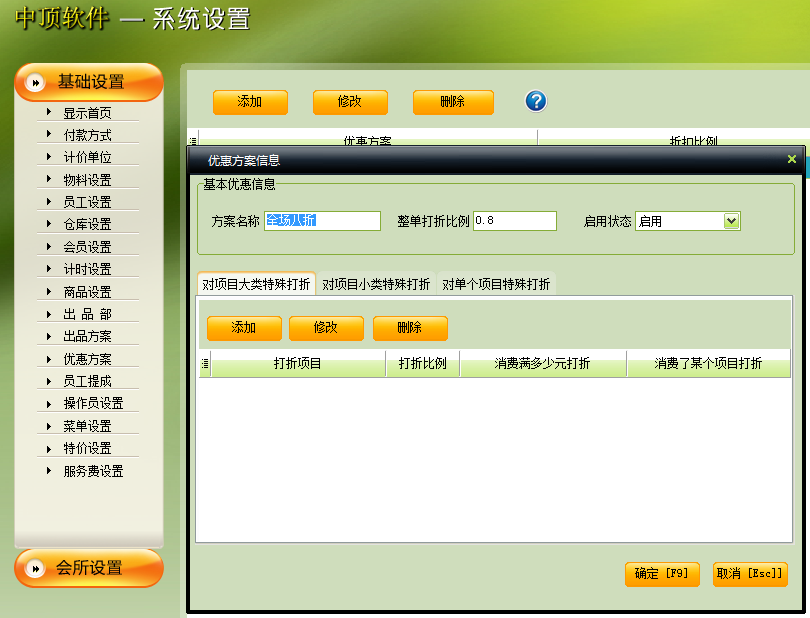Screen dimensions: 810x618
Task: Open 计价单位 in the sidebar
Action: (87, 157)
